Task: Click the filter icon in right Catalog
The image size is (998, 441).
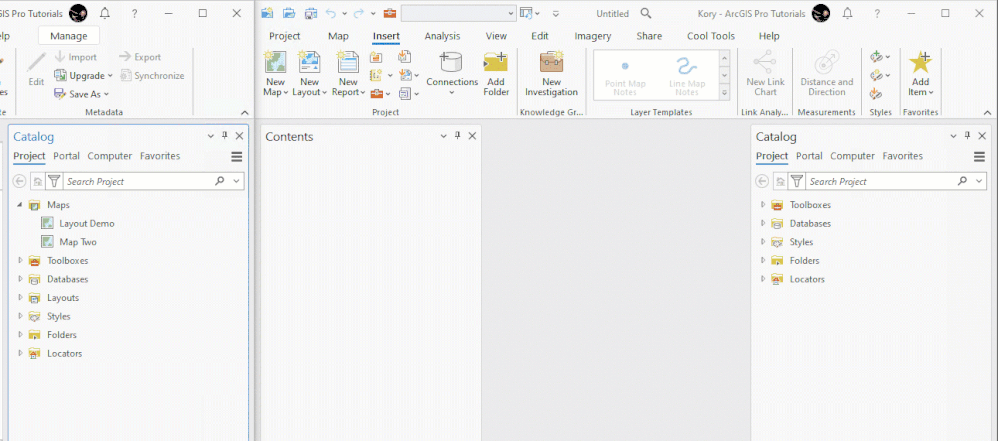Action: tap(796, 181)
